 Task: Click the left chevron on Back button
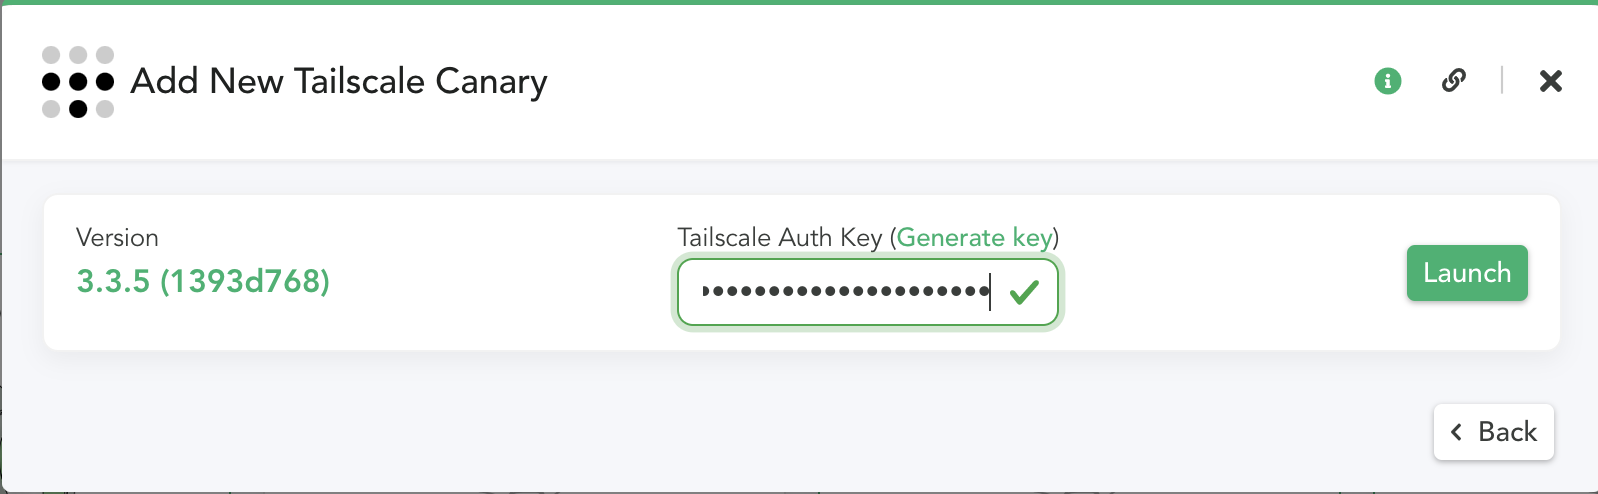[1457, 432]
